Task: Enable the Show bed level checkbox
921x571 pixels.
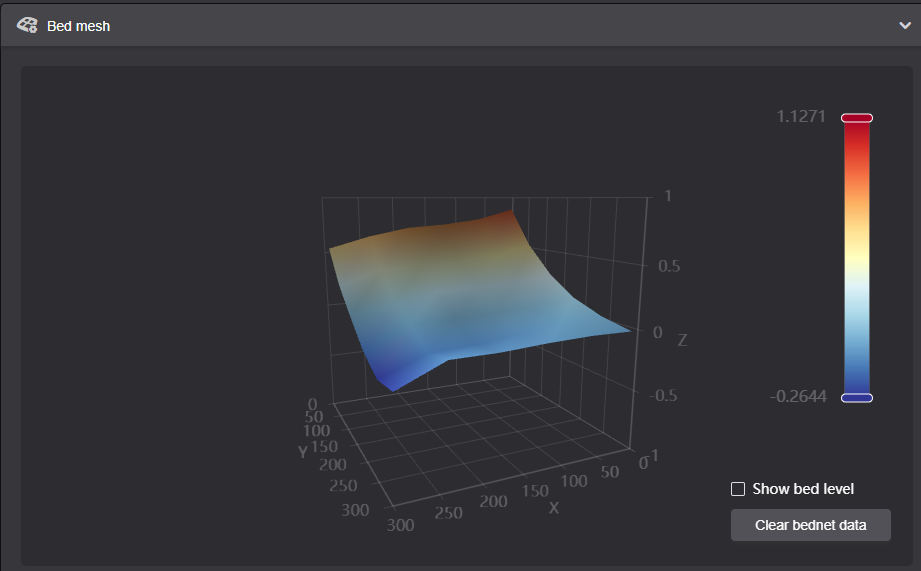Action: [738, 489]
